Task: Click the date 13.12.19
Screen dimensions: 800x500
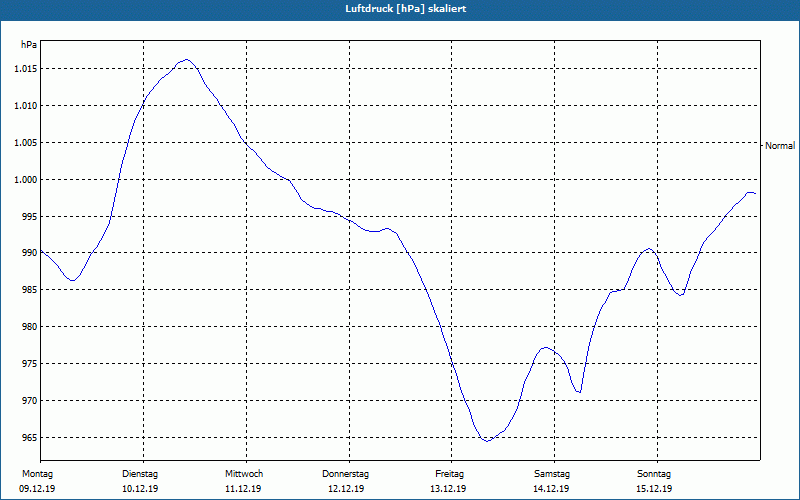Action: tap(448, 489)
